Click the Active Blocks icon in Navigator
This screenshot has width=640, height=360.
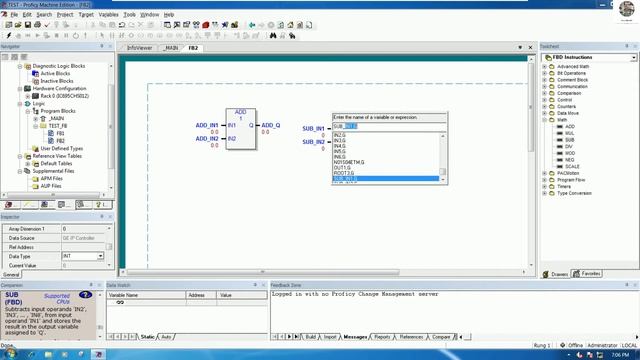pos(36,73)
